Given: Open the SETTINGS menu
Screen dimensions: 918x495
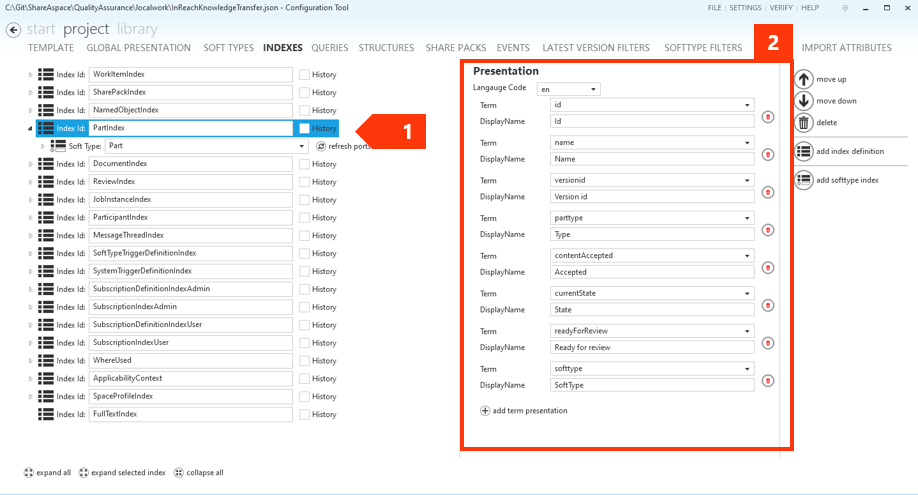Looking at the screenshot, I should point(744,8).
